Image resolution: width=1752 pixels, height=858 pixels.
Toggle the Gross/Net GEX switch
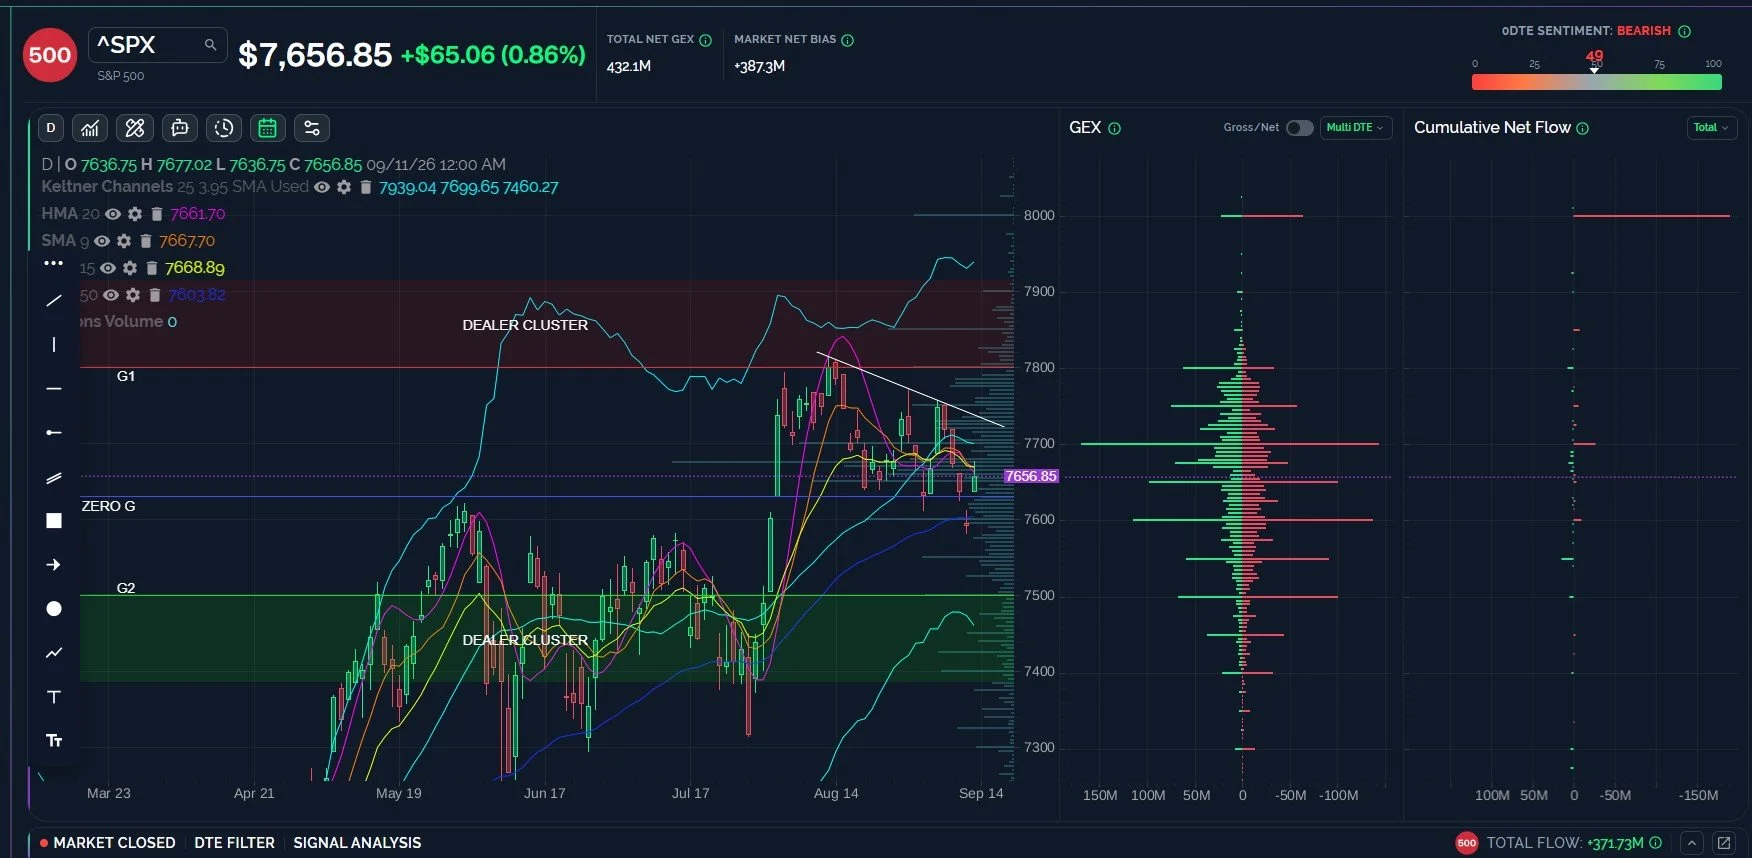(1299, 128)
